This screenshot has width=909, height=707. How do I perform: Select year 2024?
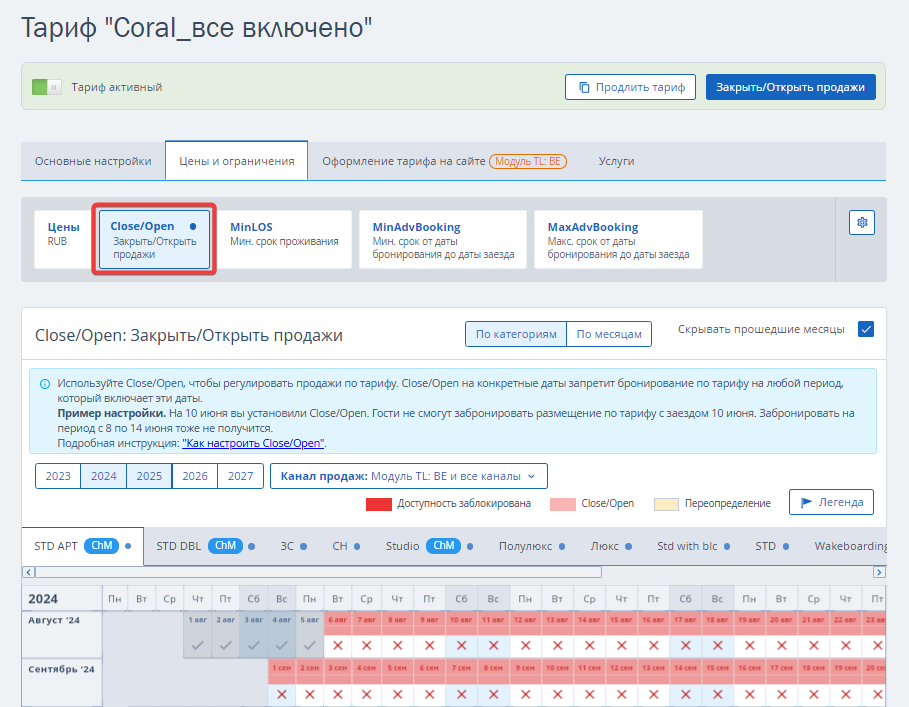pyautogui.click(x=104, y=476)
